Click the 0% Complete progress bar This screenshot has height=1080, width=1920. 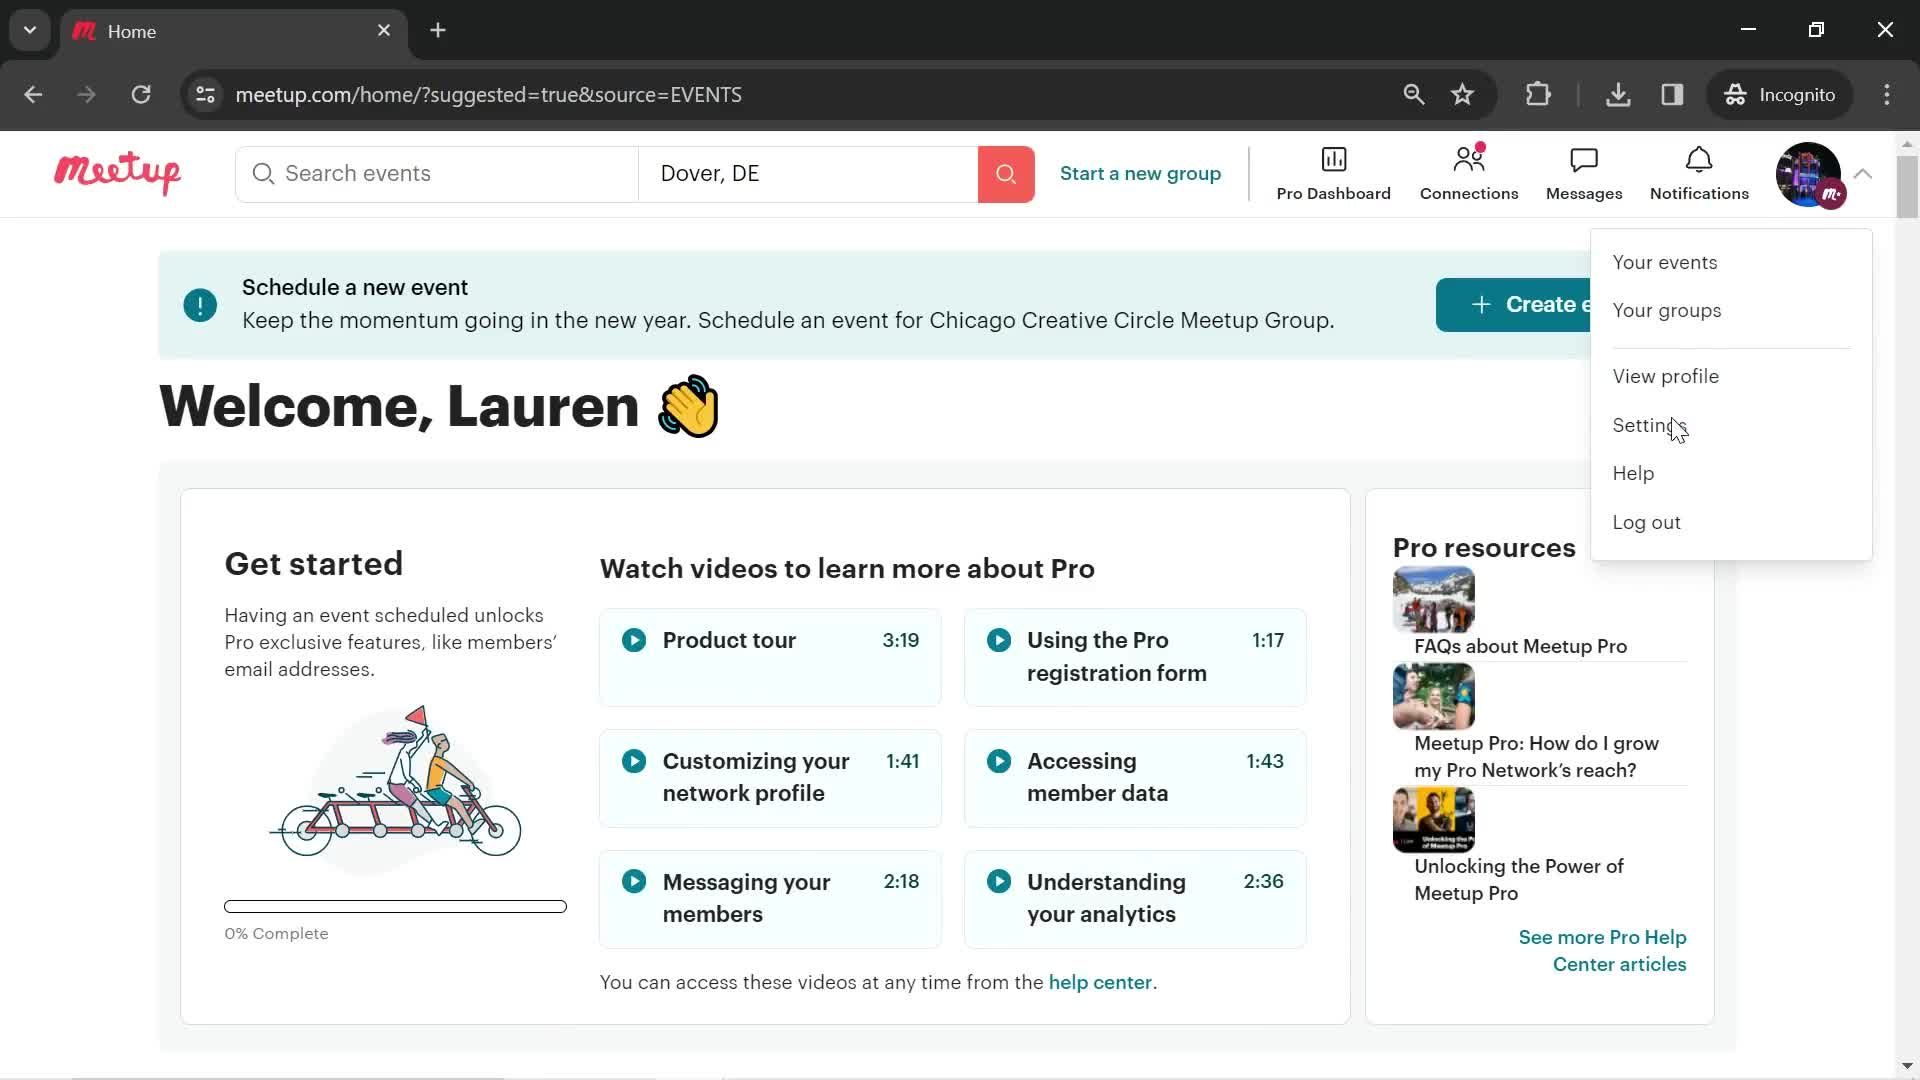click(396, 906)
